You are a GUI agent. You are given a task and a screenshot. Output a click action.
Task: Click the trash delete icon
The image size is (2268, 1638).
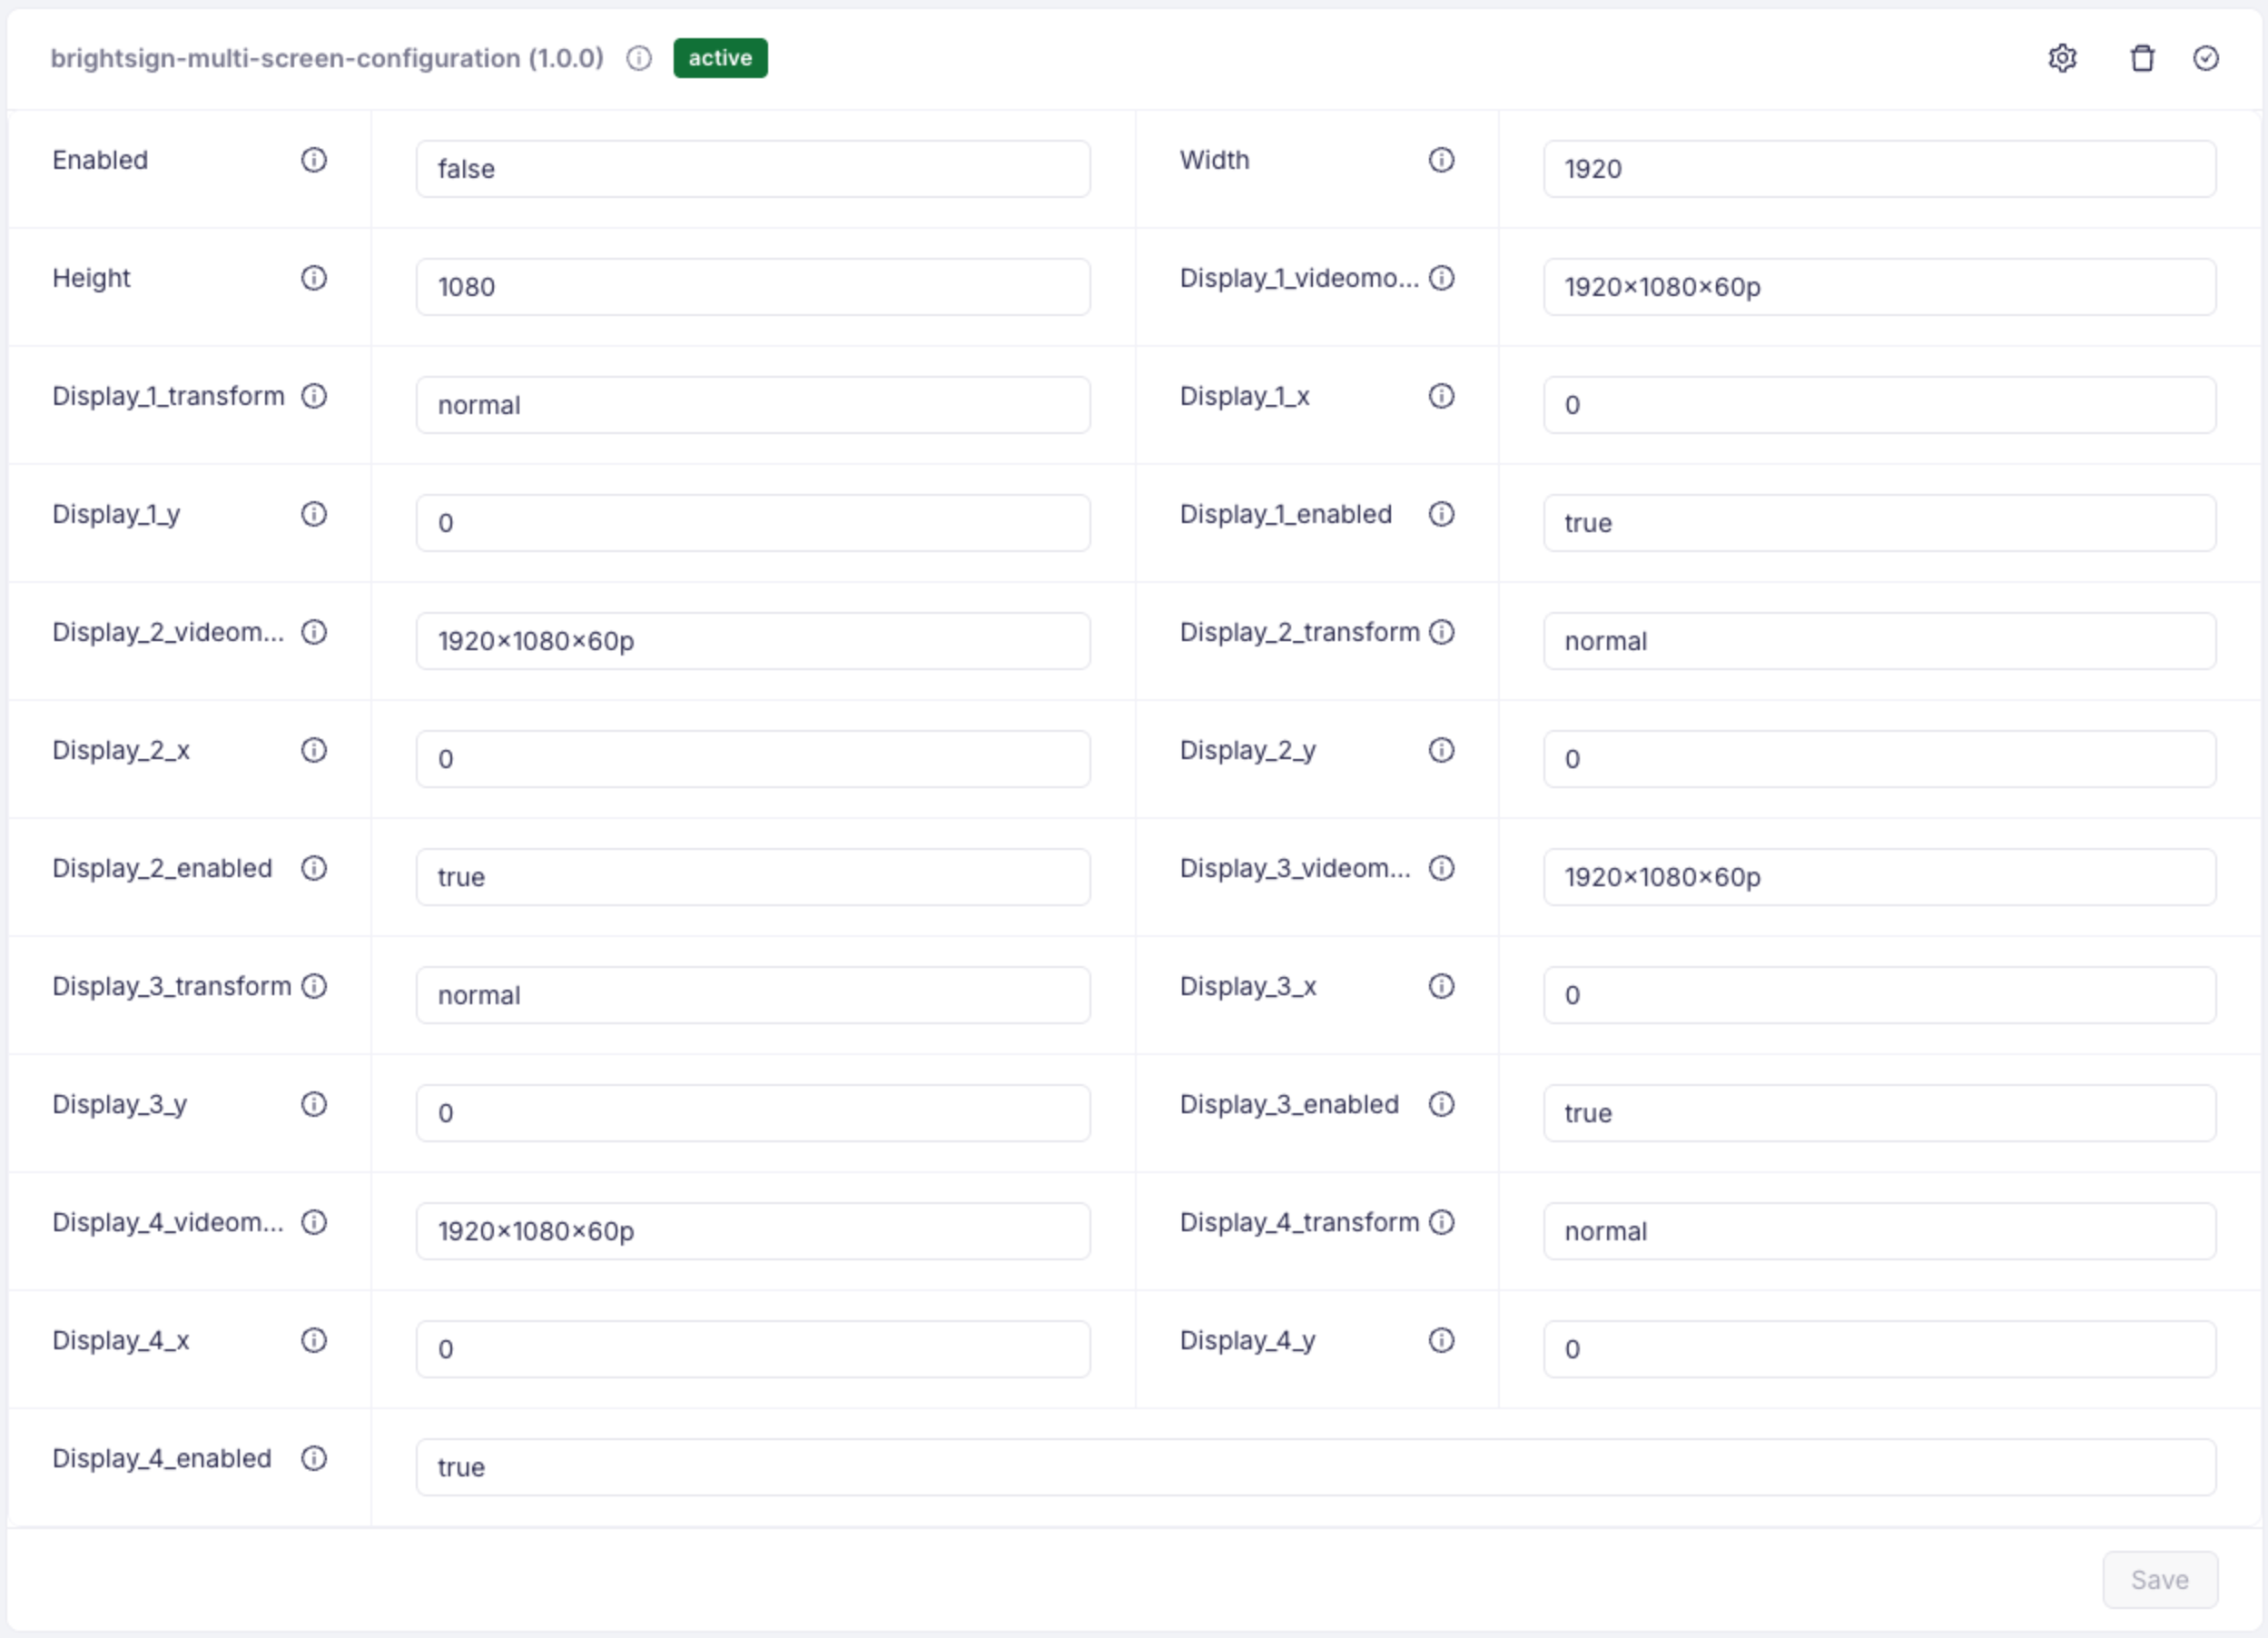click(x=2142, y=59)
